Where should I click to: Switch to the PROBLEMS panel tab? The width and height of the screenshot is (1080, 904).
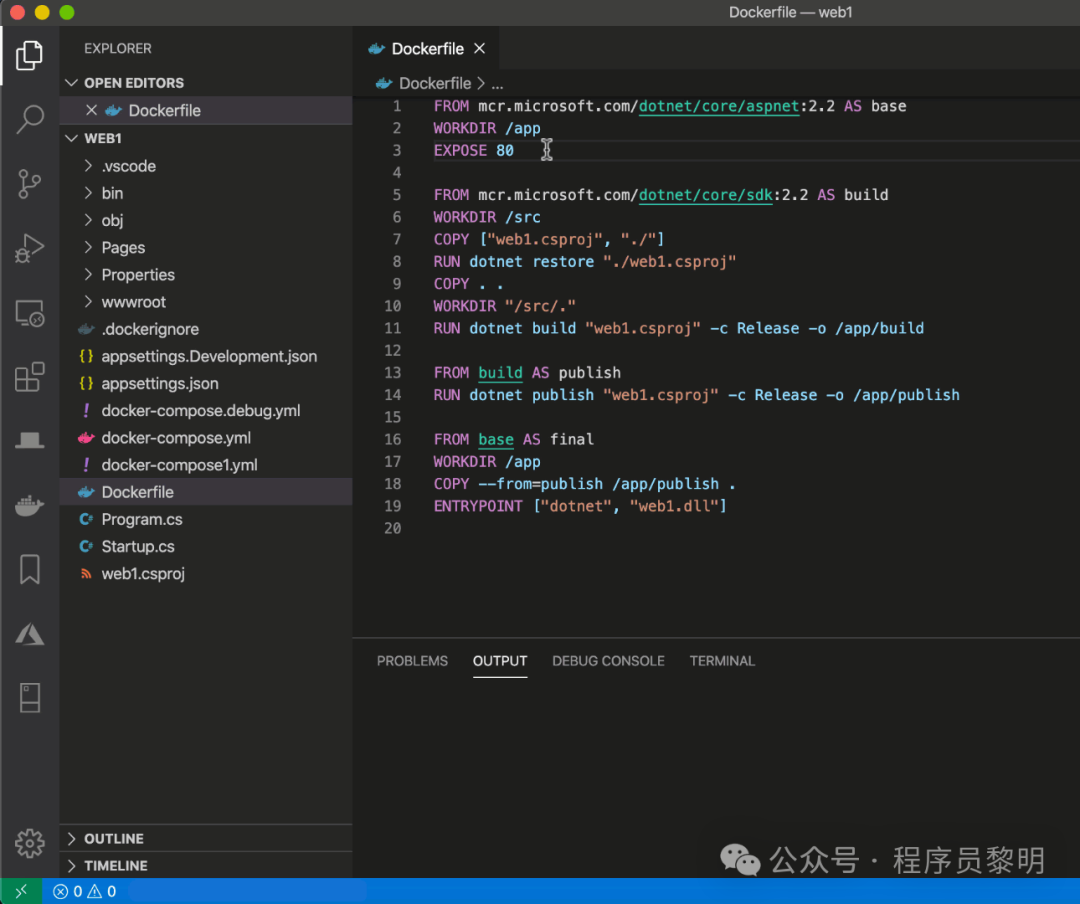click(x=412, y=661)
